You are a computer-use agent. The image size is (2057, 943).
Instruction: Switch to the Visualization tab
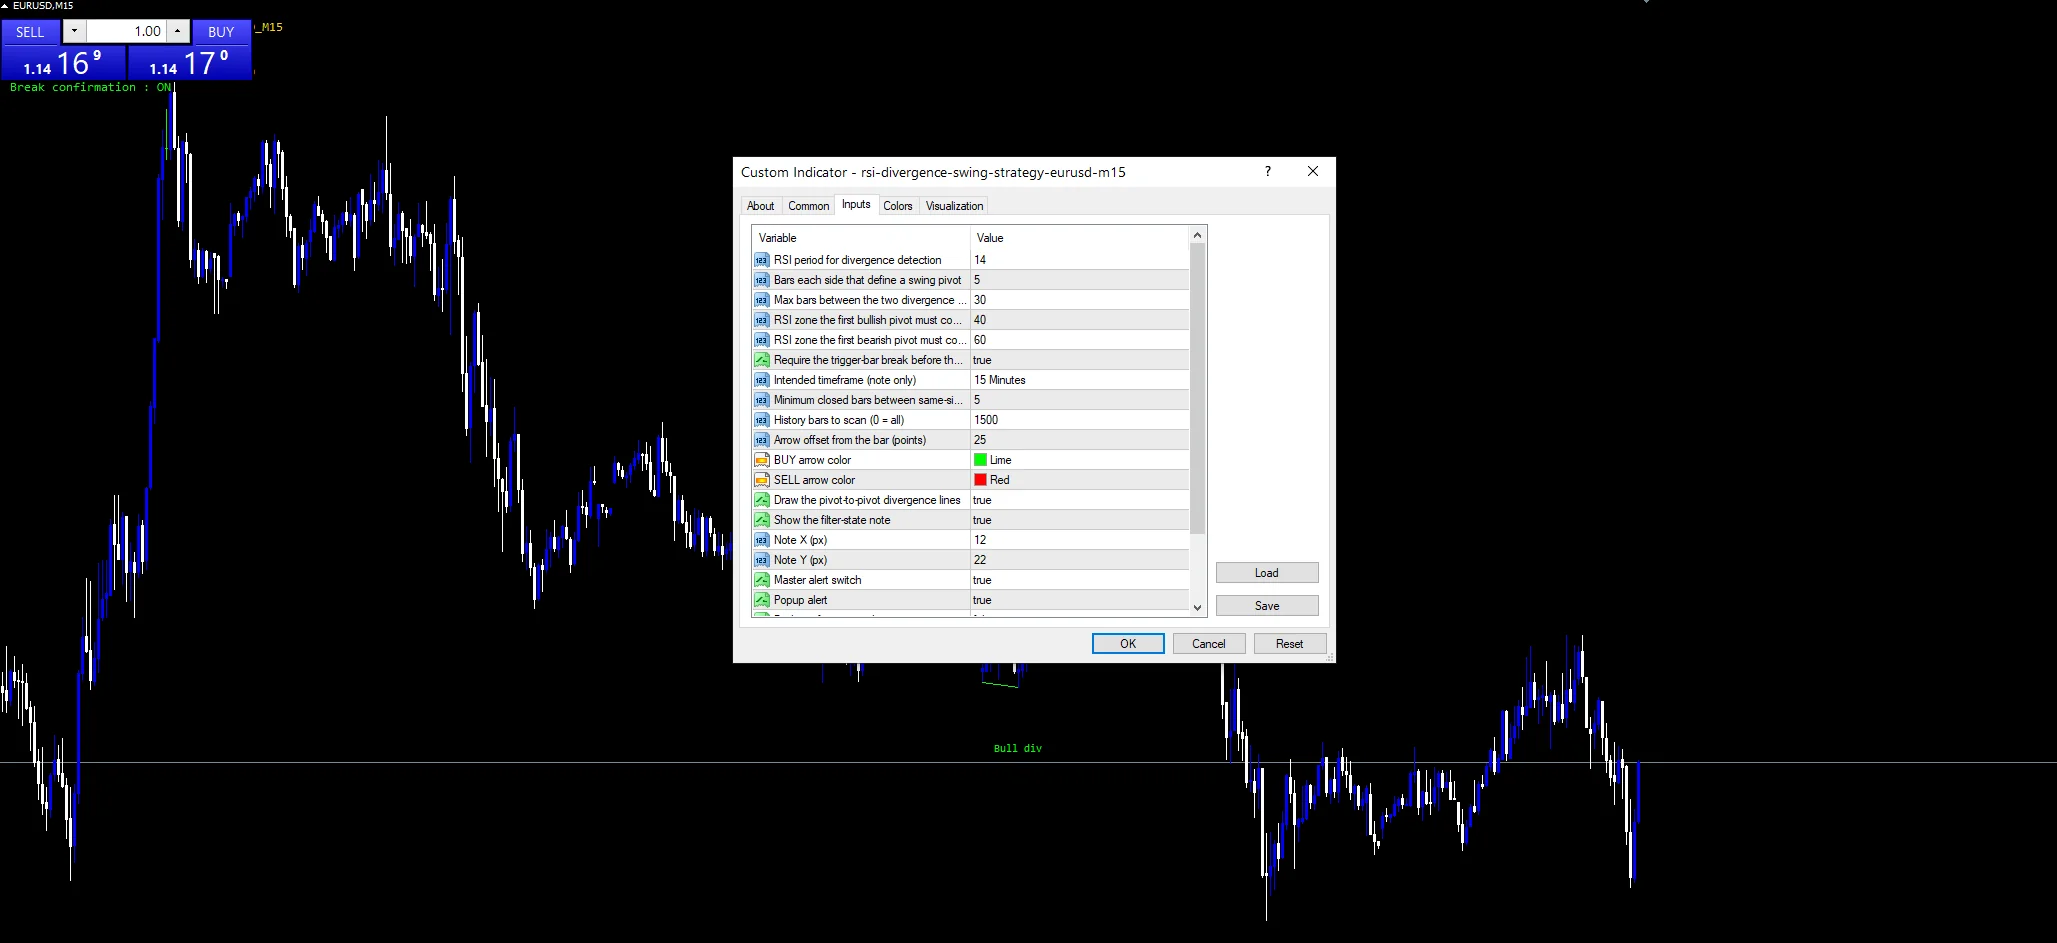coord(954,206)
